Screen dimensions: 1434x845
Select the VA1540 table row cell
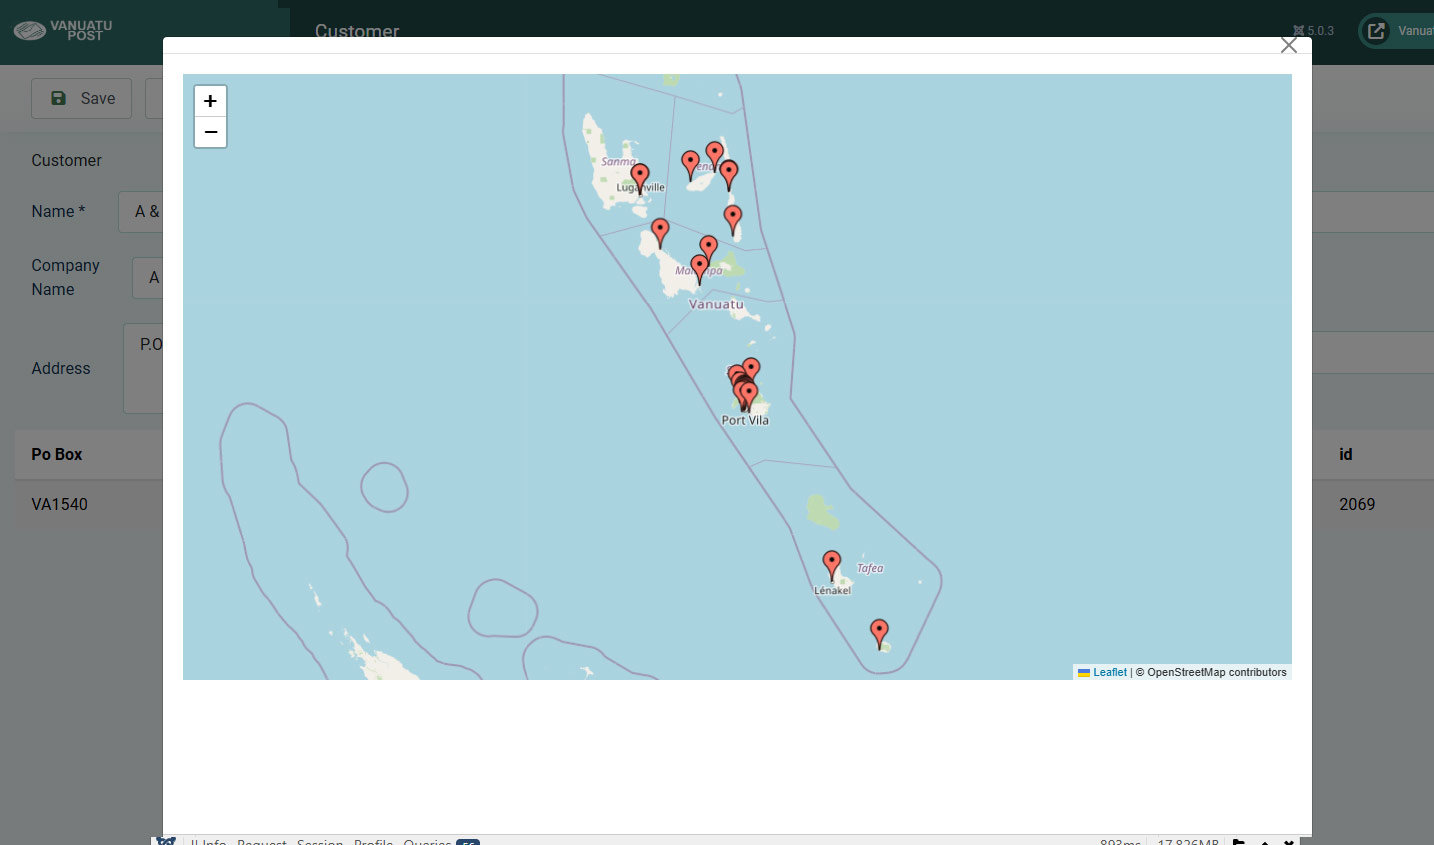[60, 504]
